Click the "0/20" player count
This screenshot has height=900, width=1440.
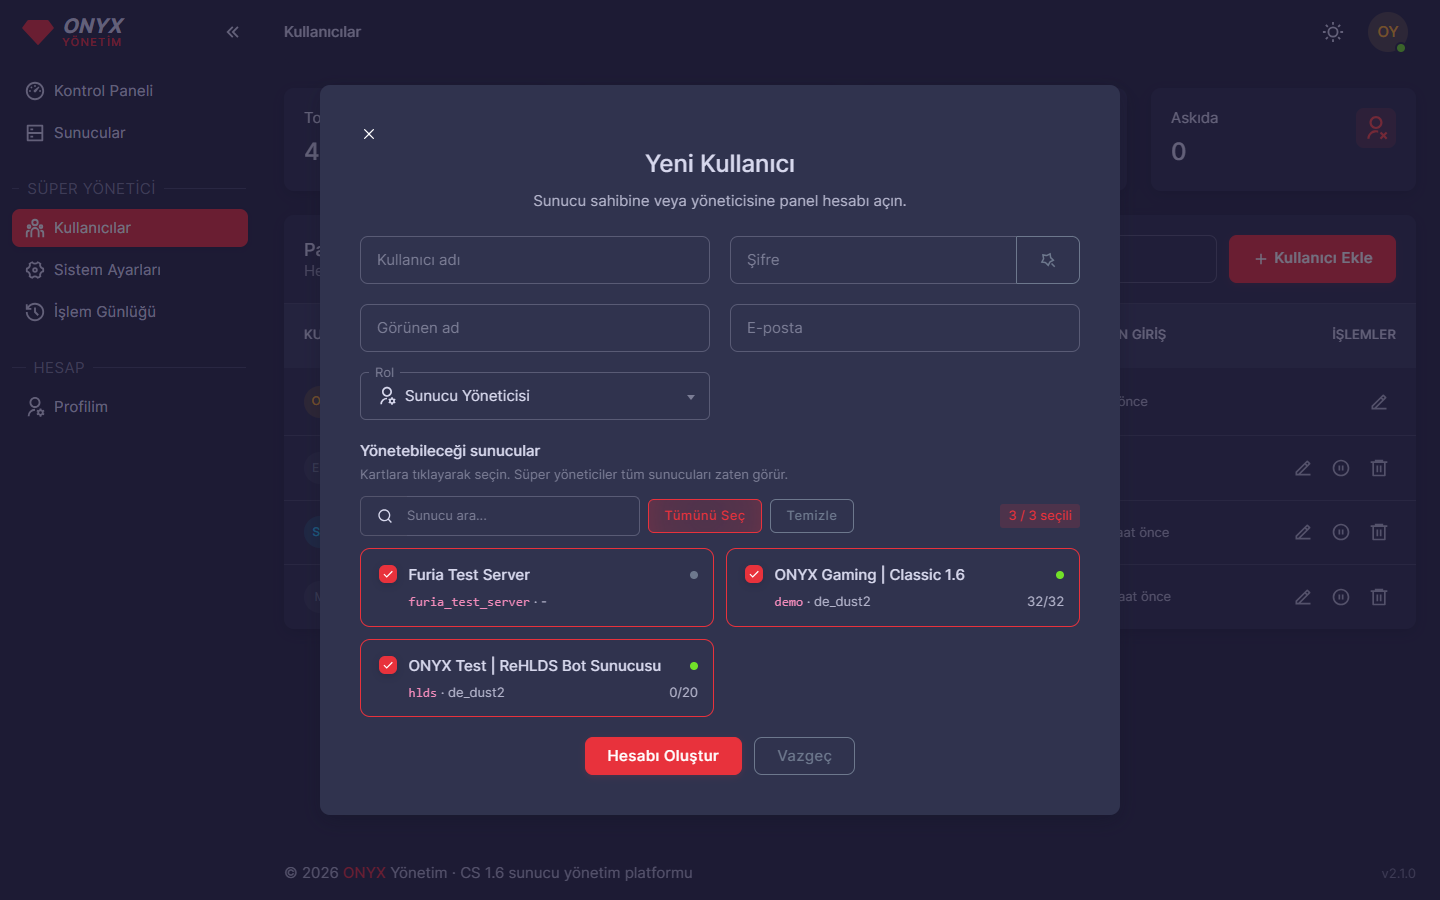tap(683, 693)
